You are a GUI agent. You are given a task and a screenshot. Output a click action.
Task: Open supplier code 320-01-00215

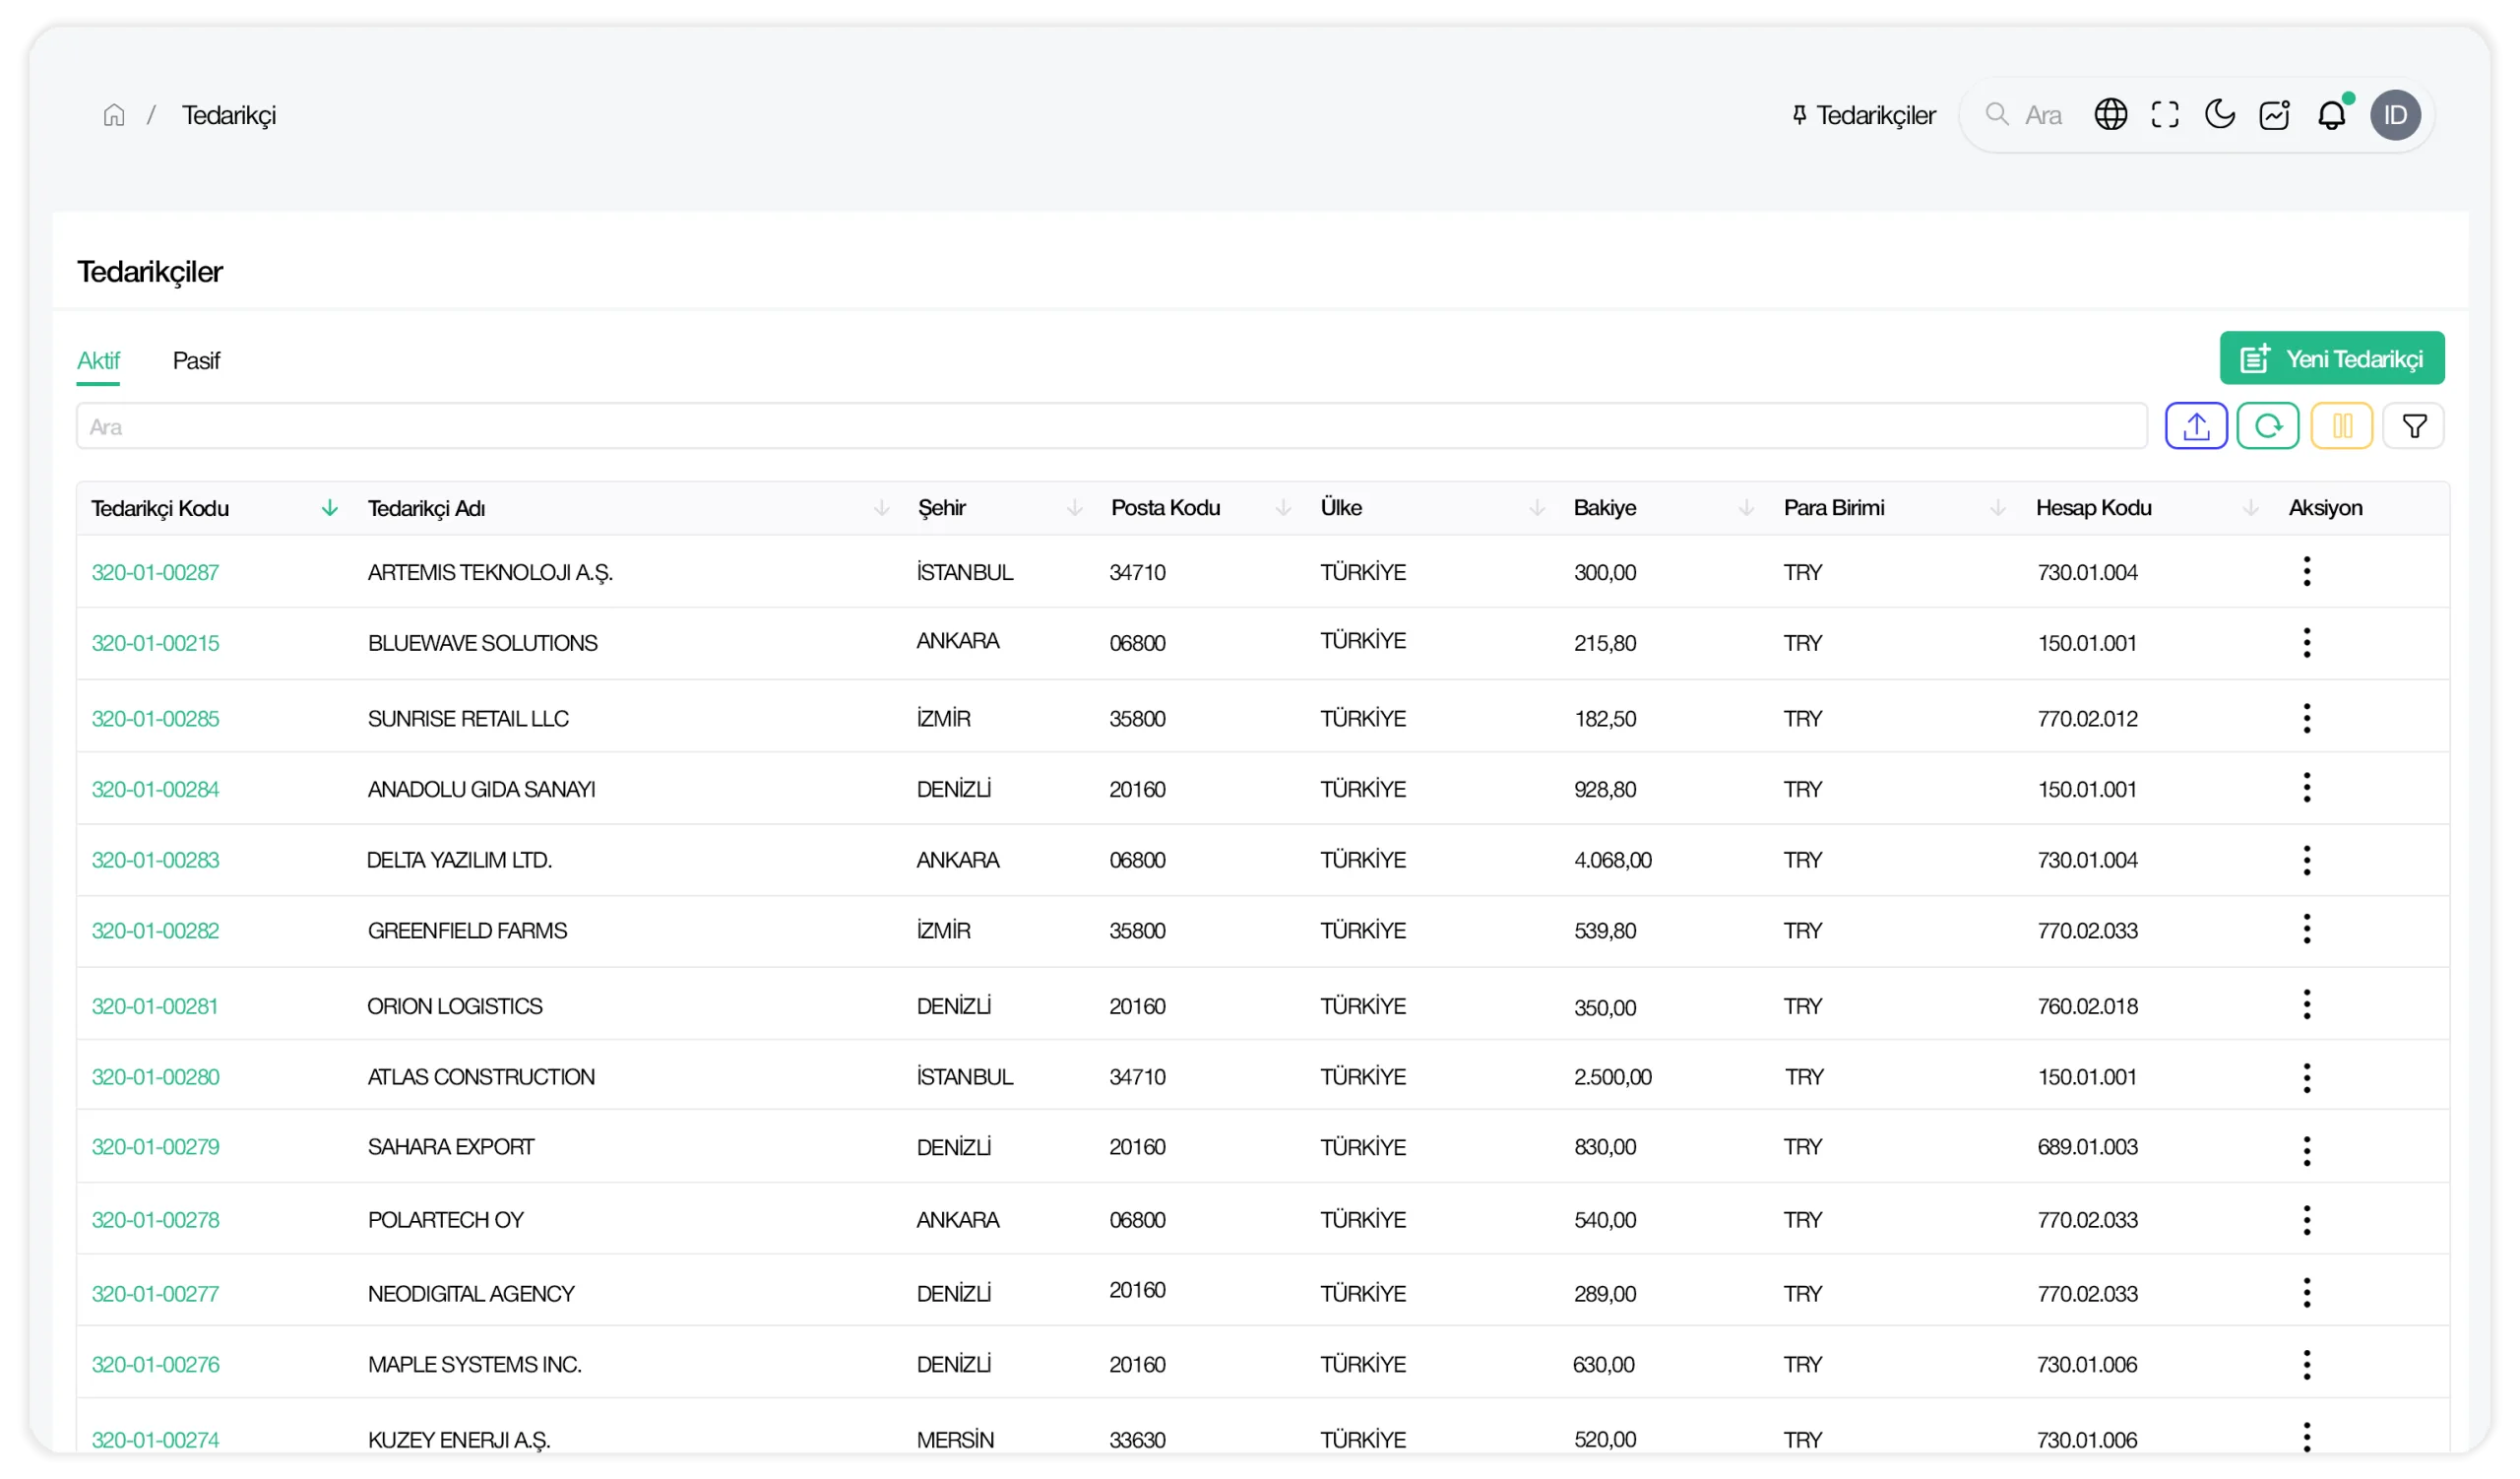coord(155,644)
